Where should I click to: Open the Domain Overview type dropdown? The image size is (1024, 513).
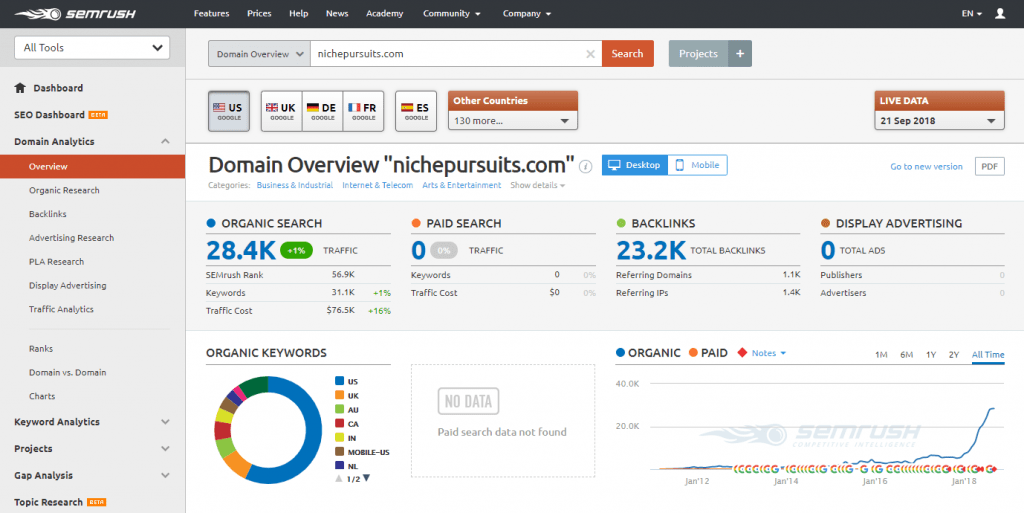[x=259, y=54]
